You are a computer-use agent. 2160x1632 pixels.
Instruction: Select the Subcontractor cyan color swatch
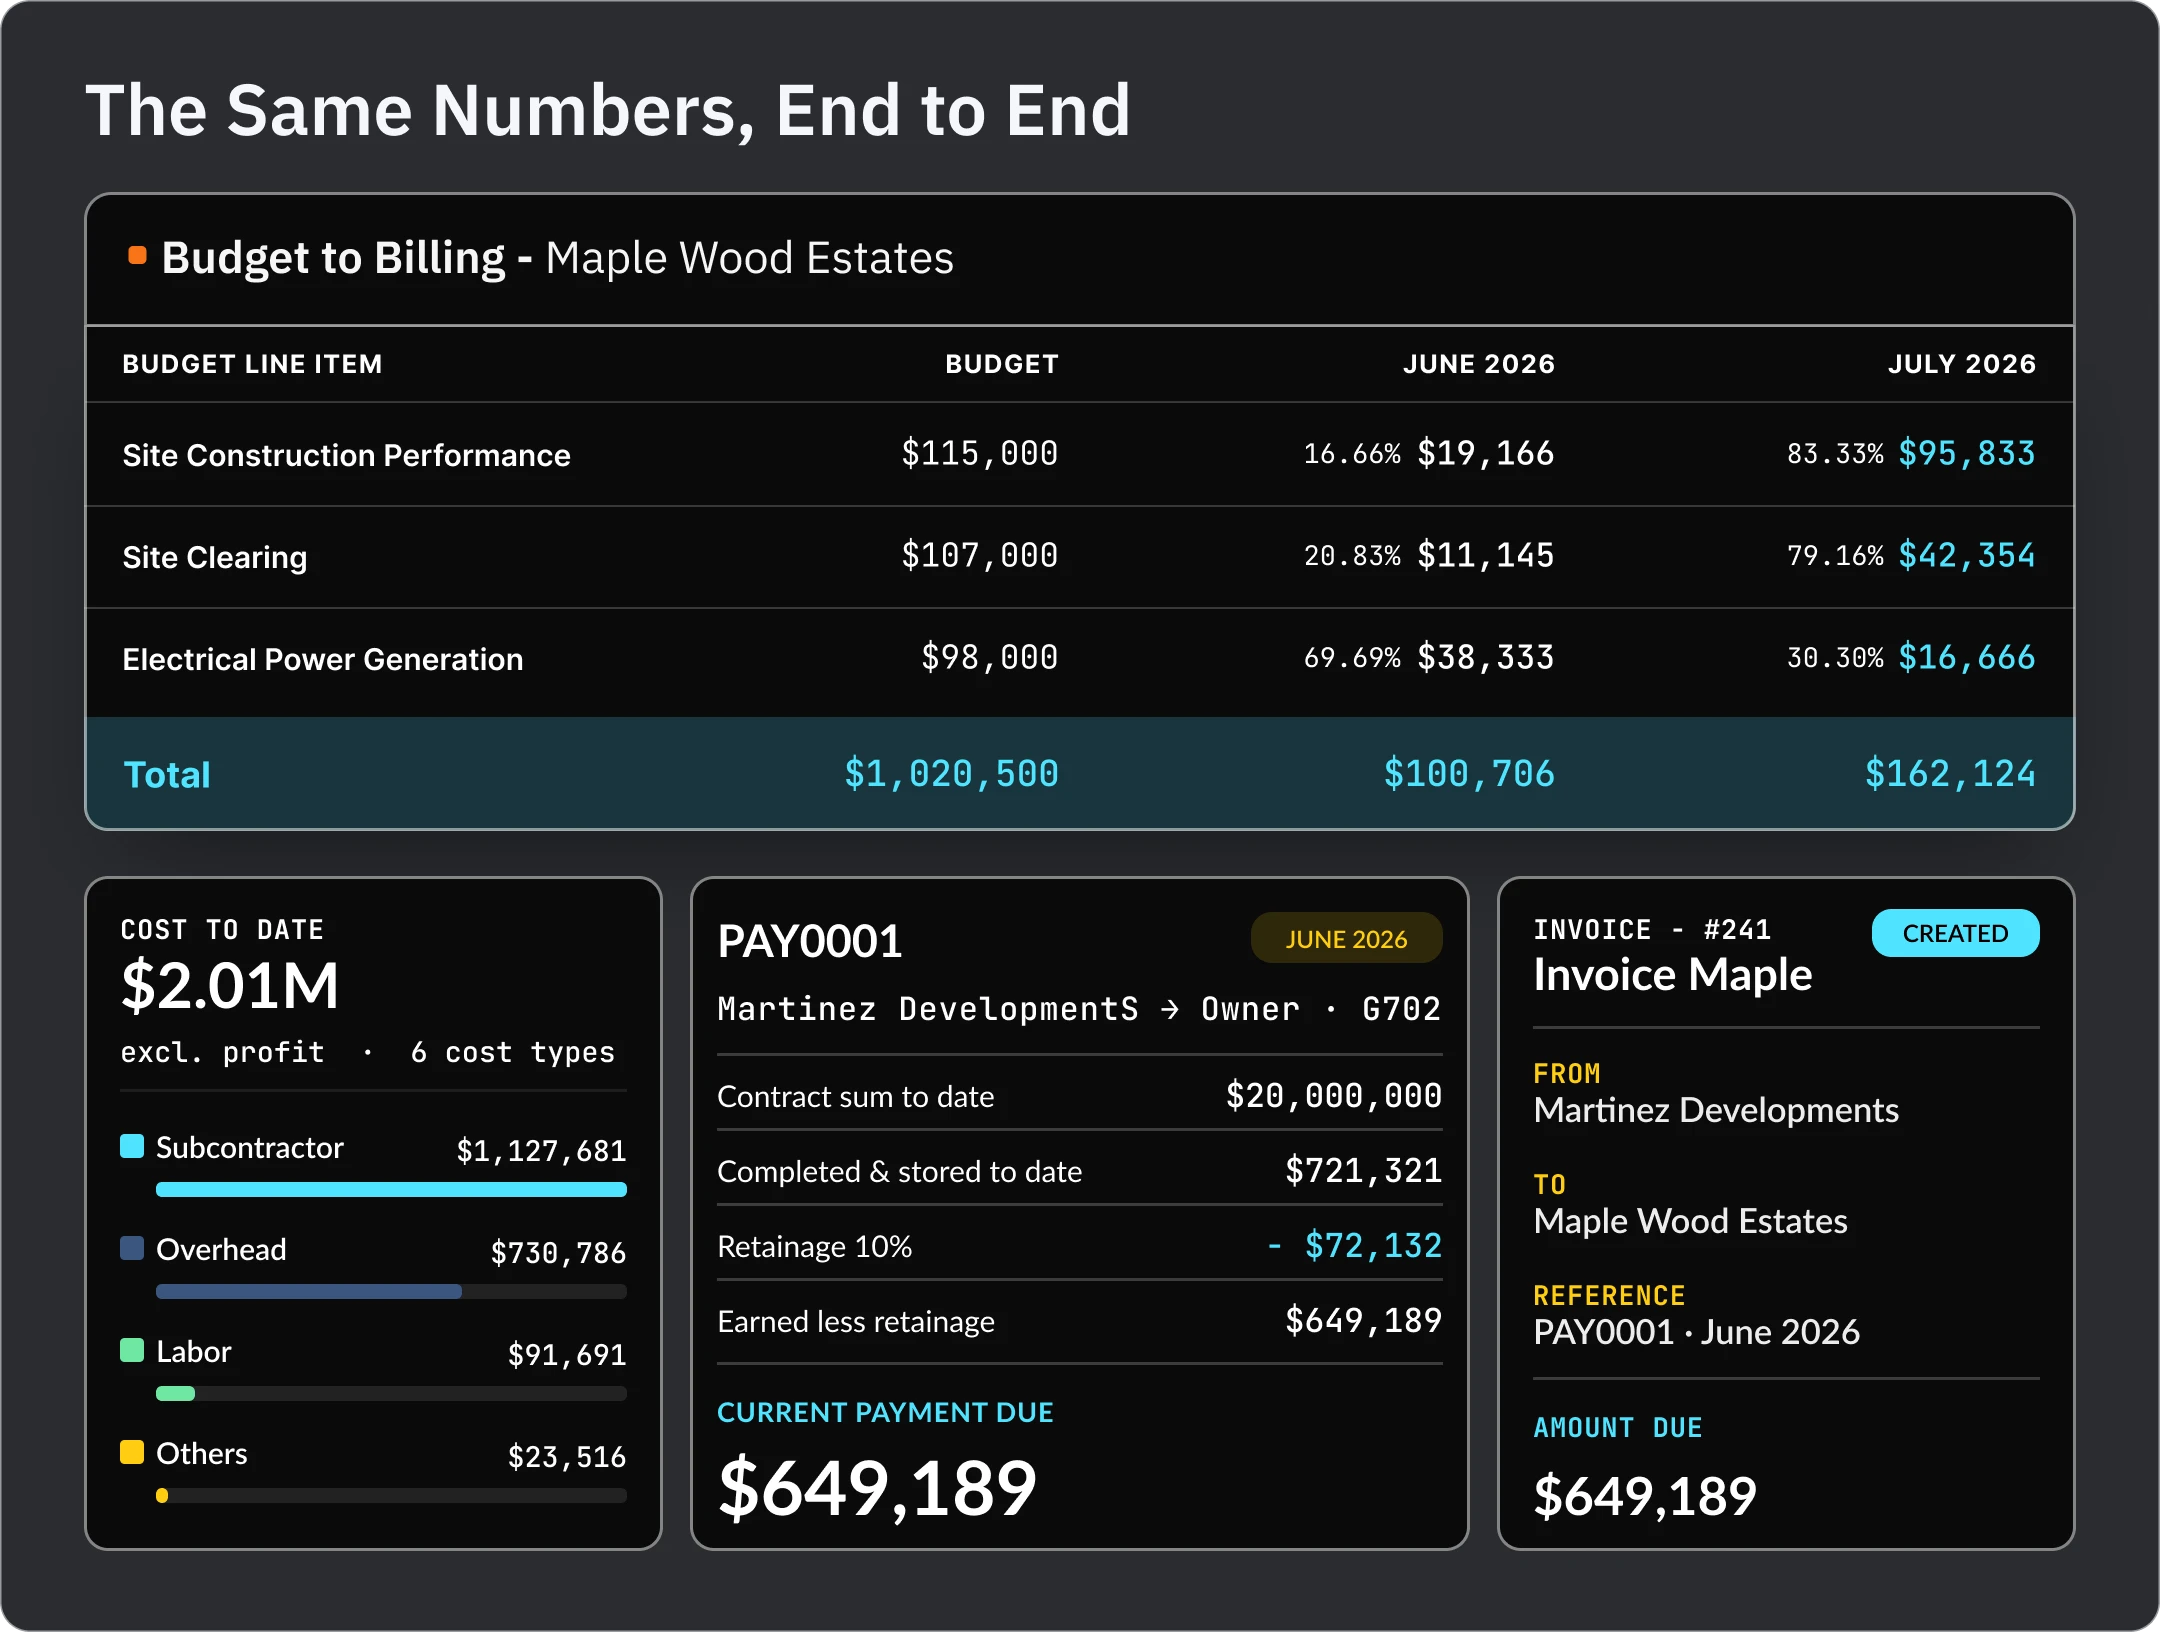click(132, 1146)
